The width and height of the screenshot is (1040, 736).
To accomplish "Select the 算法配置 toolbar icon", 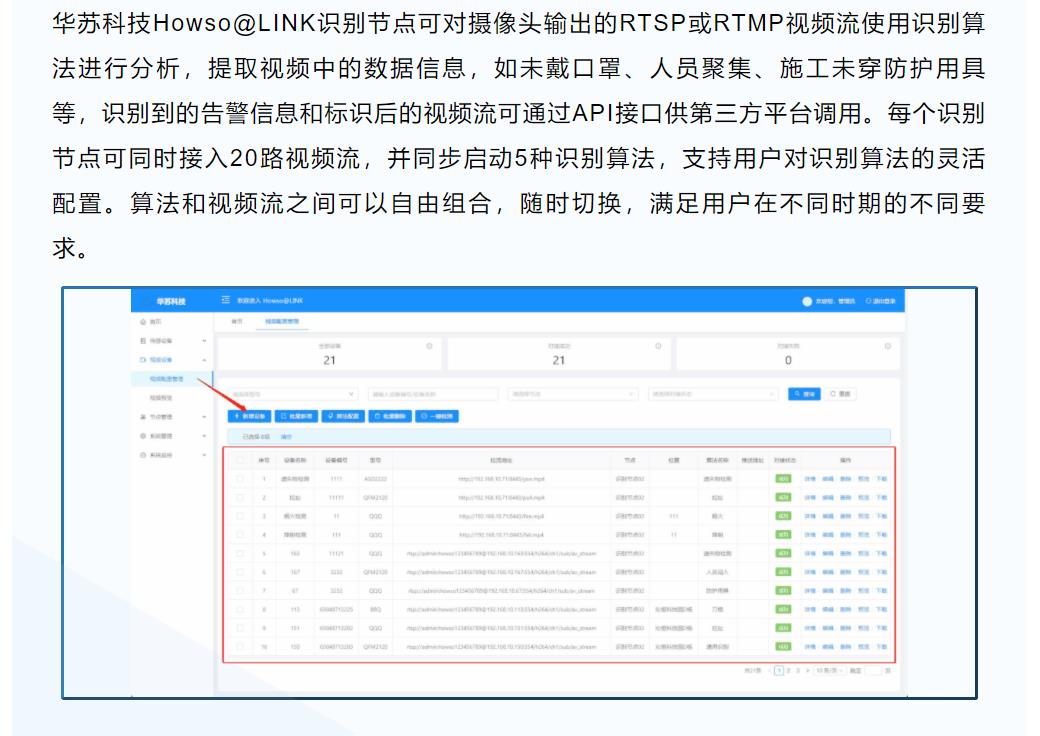I will pyautogui.click(x=330, y=417).
